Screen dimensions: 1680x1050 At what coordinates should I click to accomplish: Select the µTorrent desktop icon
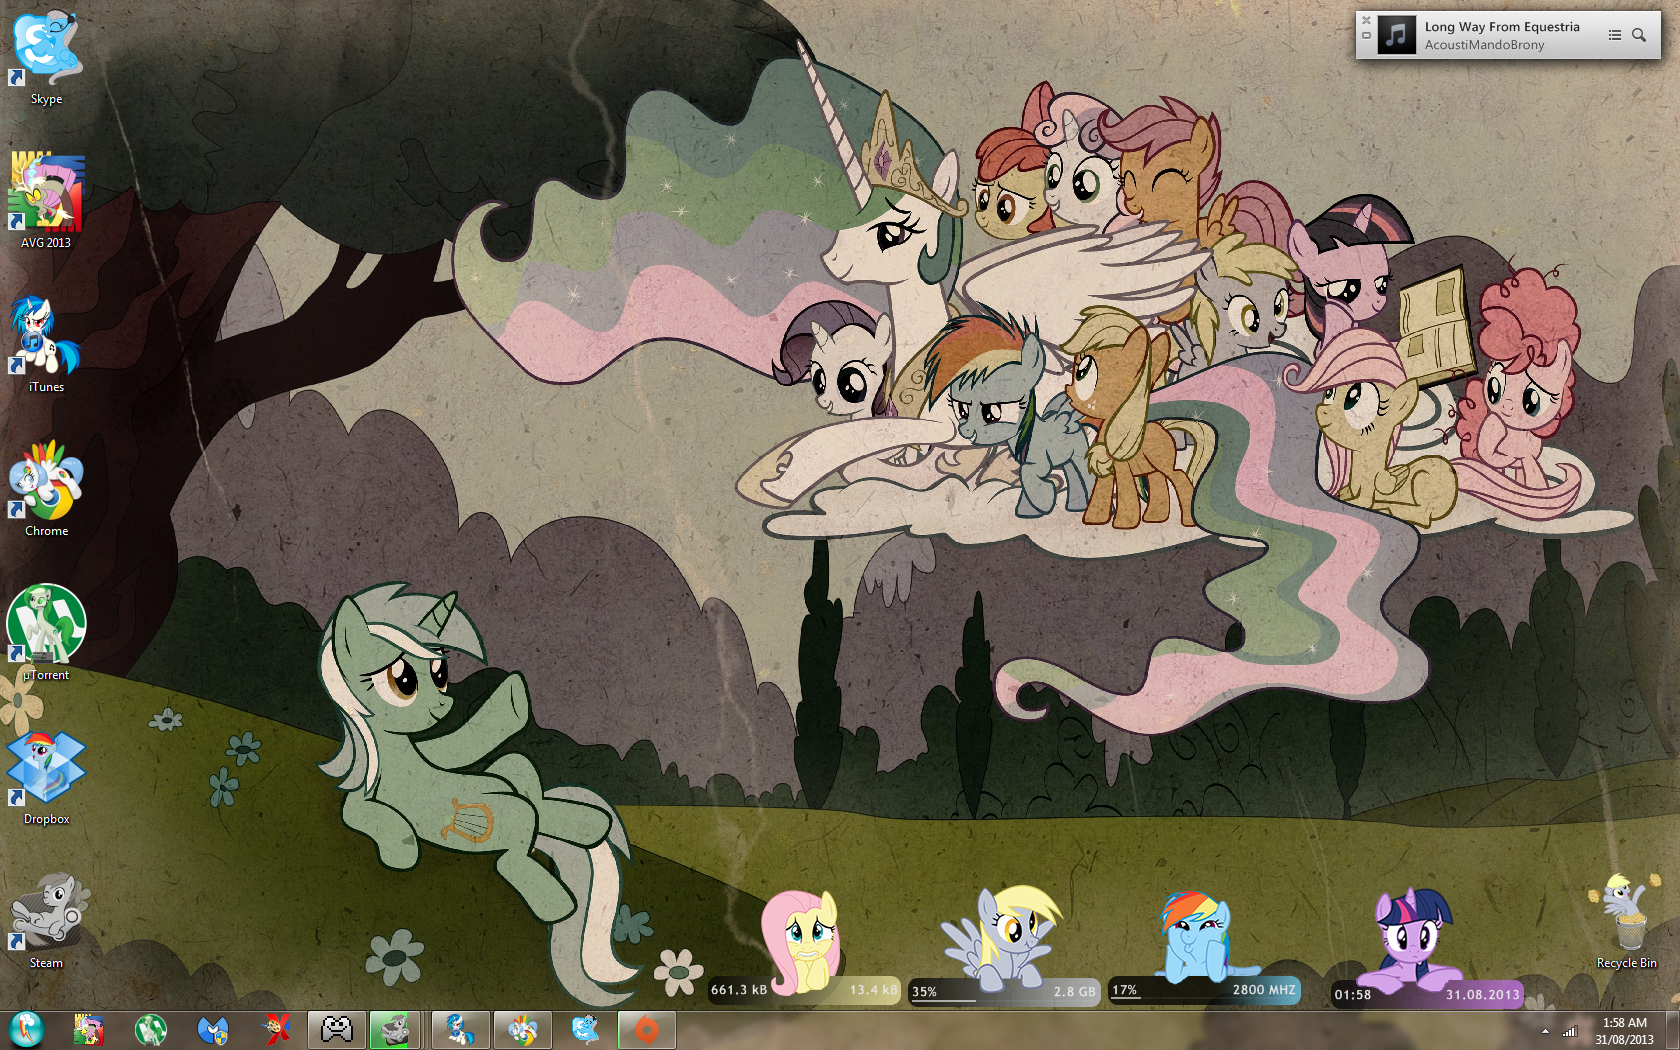(45, 633)
